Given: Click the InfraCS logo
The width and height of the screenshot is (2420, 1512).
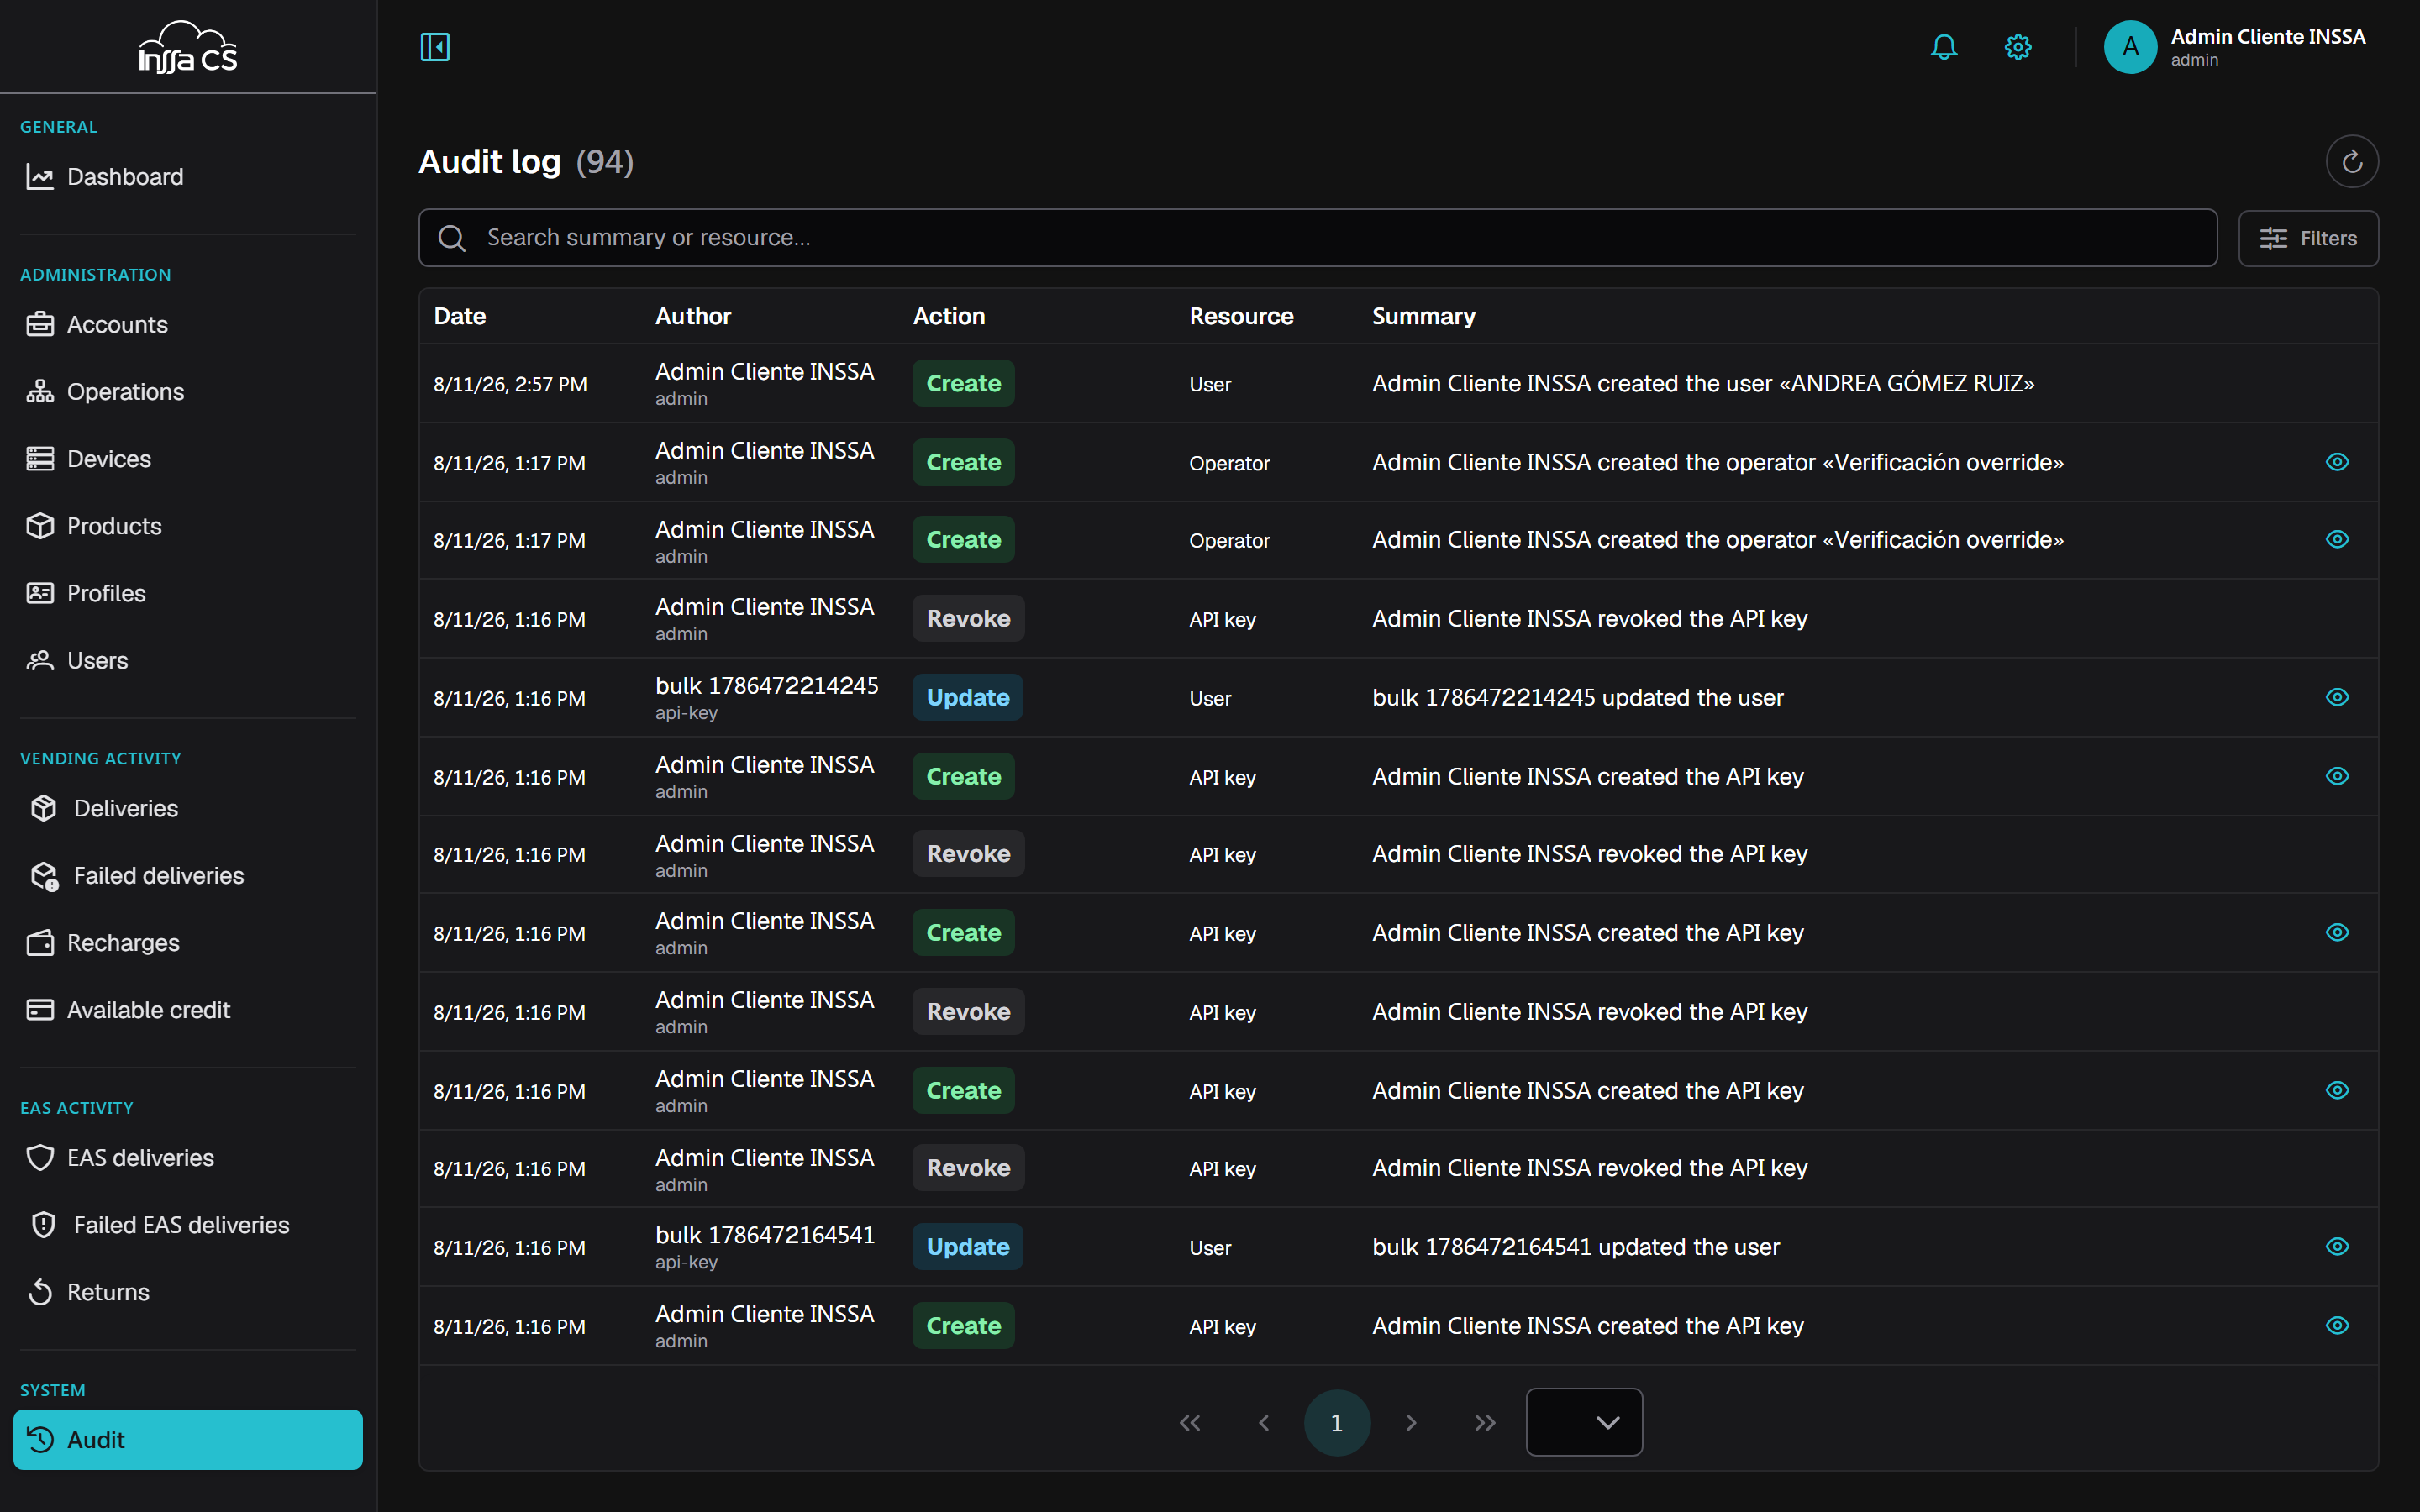Looking at the screenshot, I should pos(188,47).
